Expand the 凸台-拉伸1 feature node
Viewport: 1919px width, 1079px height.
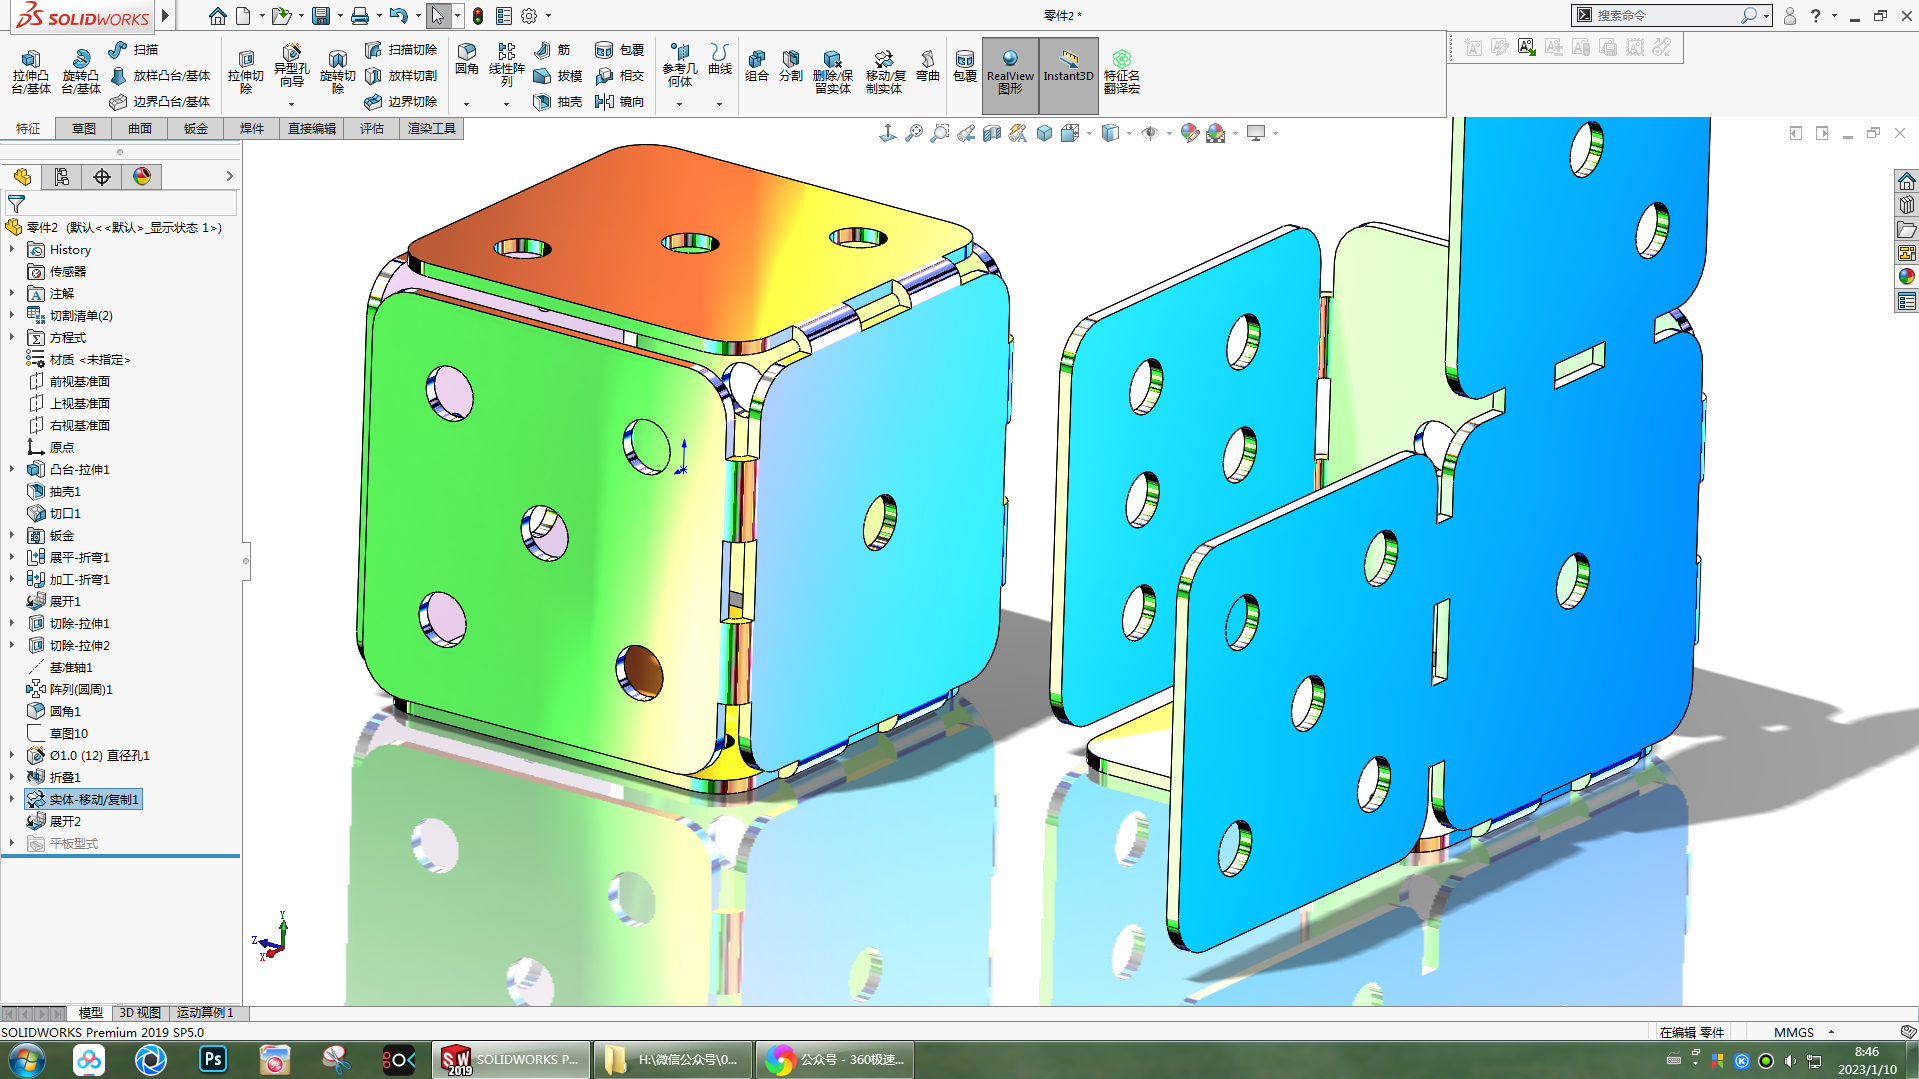pyautogui.click(x=12, y=469)
